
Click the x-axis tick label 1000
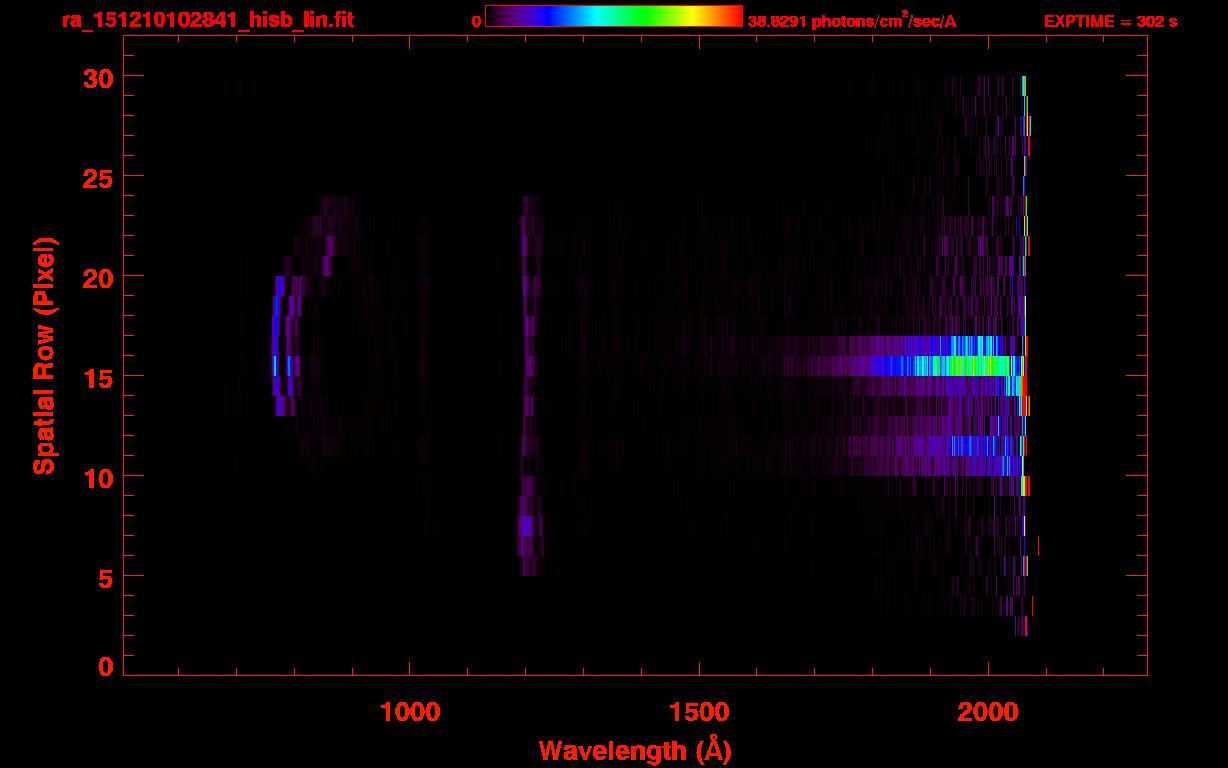pyautogui.click(x=410, y=711)
